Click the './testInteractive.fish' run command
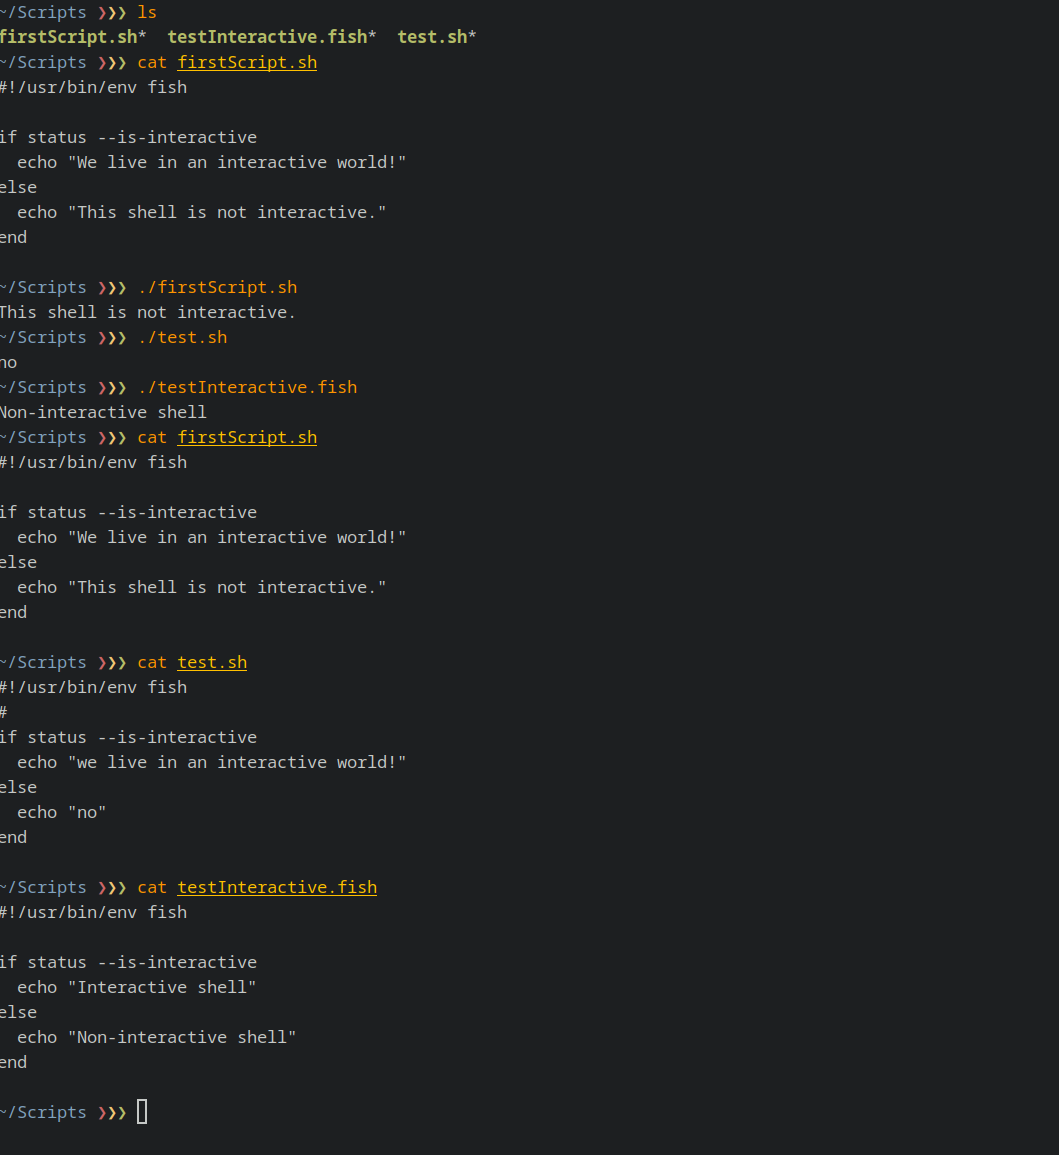This screenshot has width=1059, height=1155. tap(247, 387)
